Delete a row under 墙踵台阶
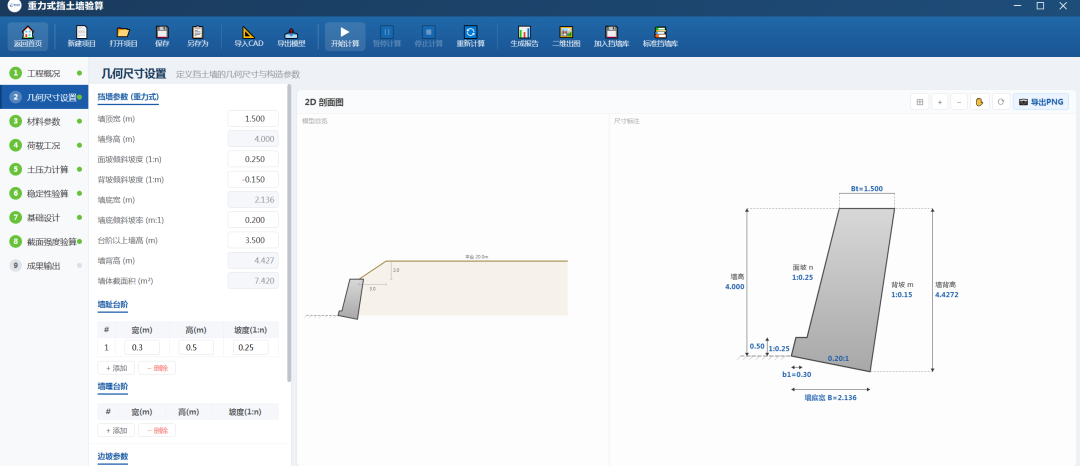1080x466 pixels. pyautogui.click(x=157, y=431)
